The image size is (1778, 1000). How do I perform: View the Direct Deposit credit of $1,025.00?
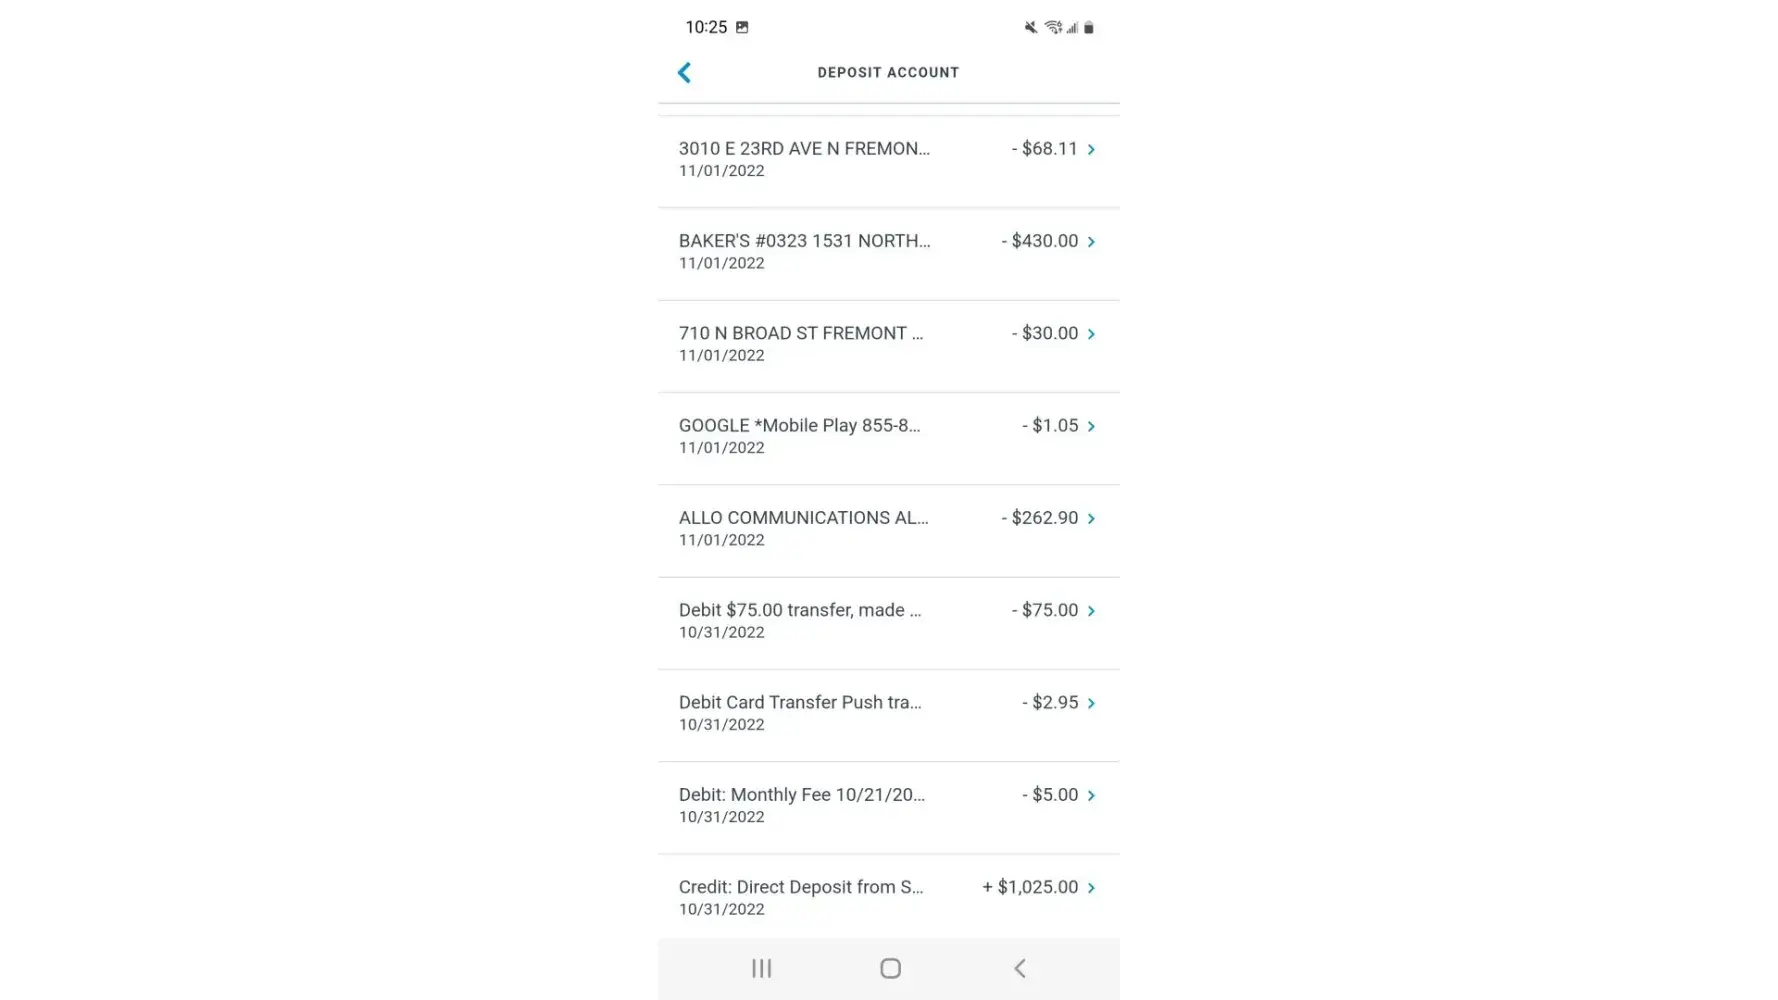click(x=801, y=896)
